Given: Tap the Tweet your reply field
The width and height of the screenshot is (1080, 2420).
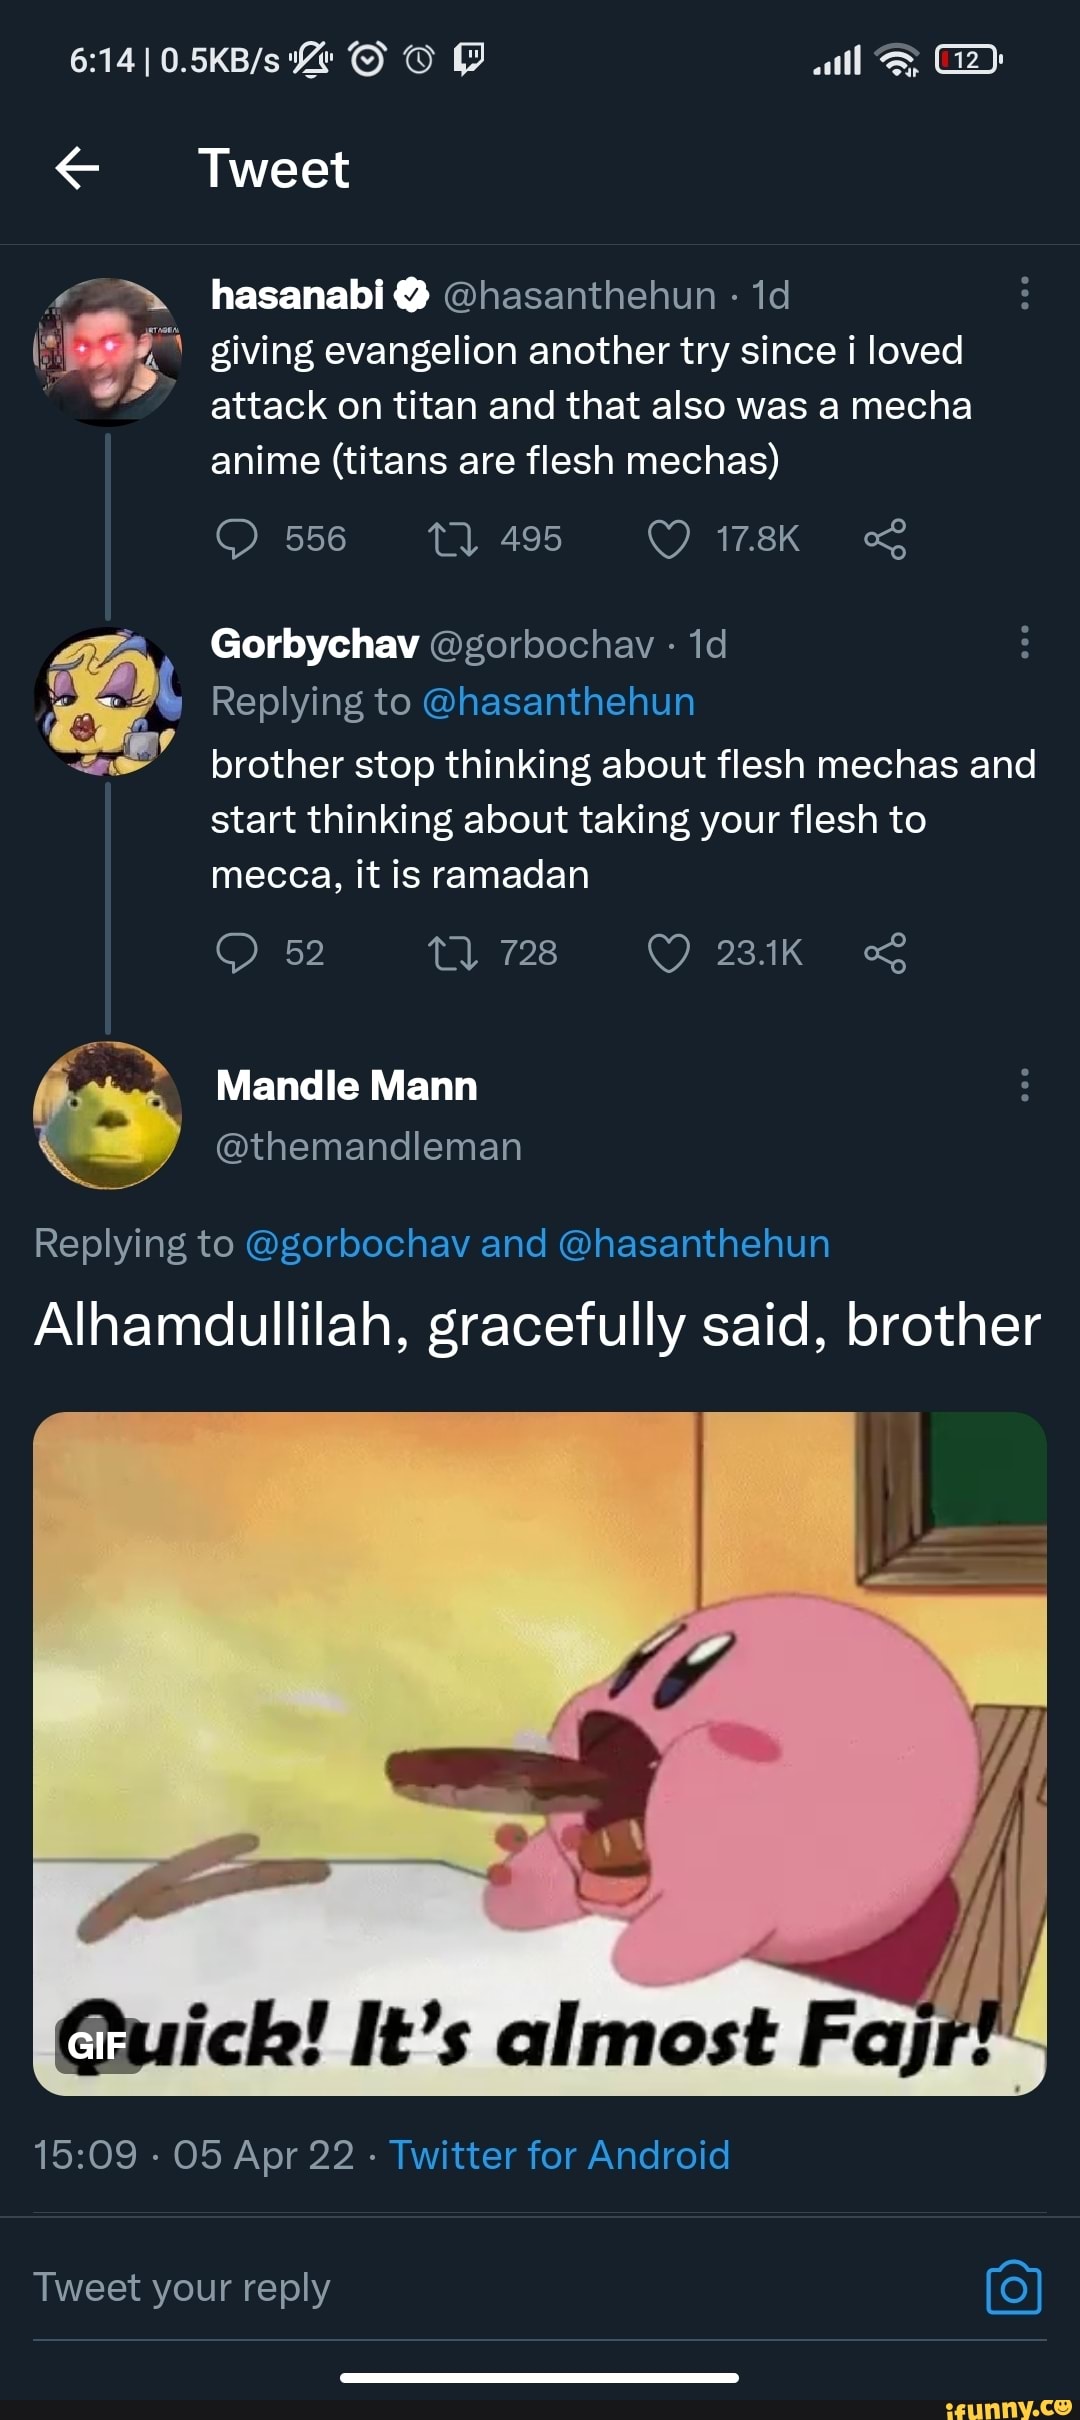Looking at the screenshot, I should click(180, 2287).
